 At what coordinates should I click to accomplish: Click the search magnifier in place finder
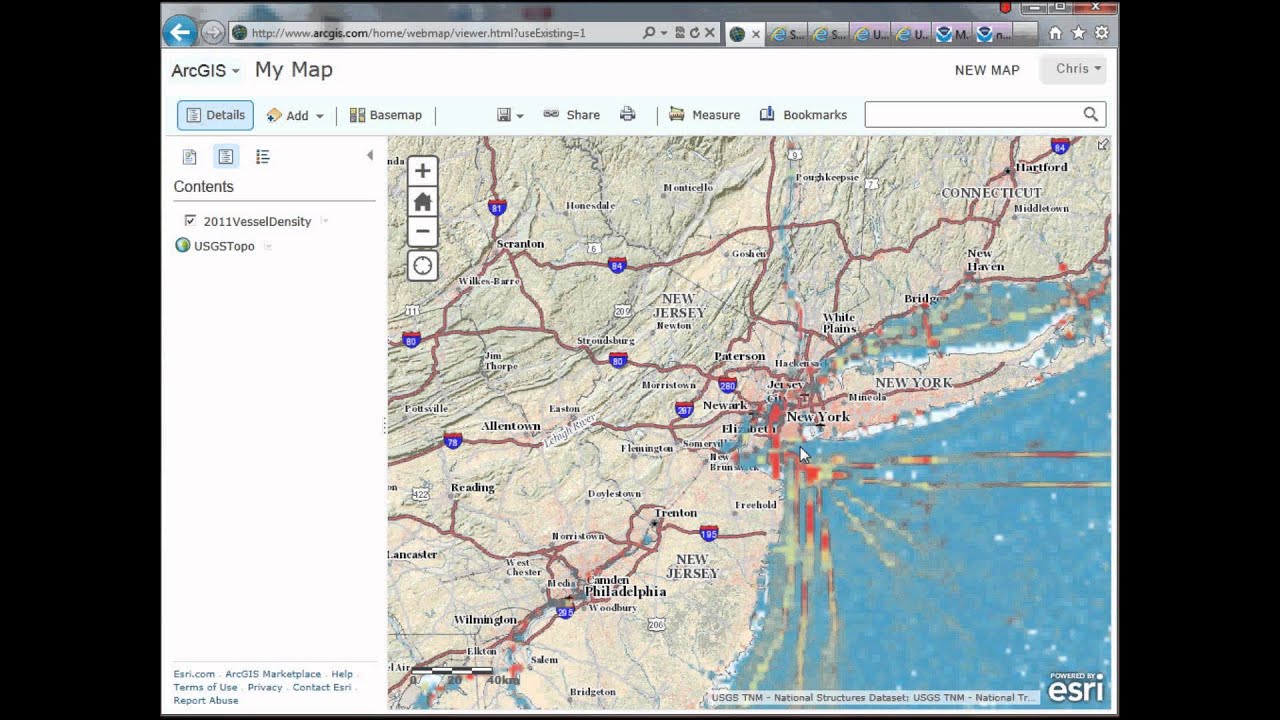tap(1091, 114)
